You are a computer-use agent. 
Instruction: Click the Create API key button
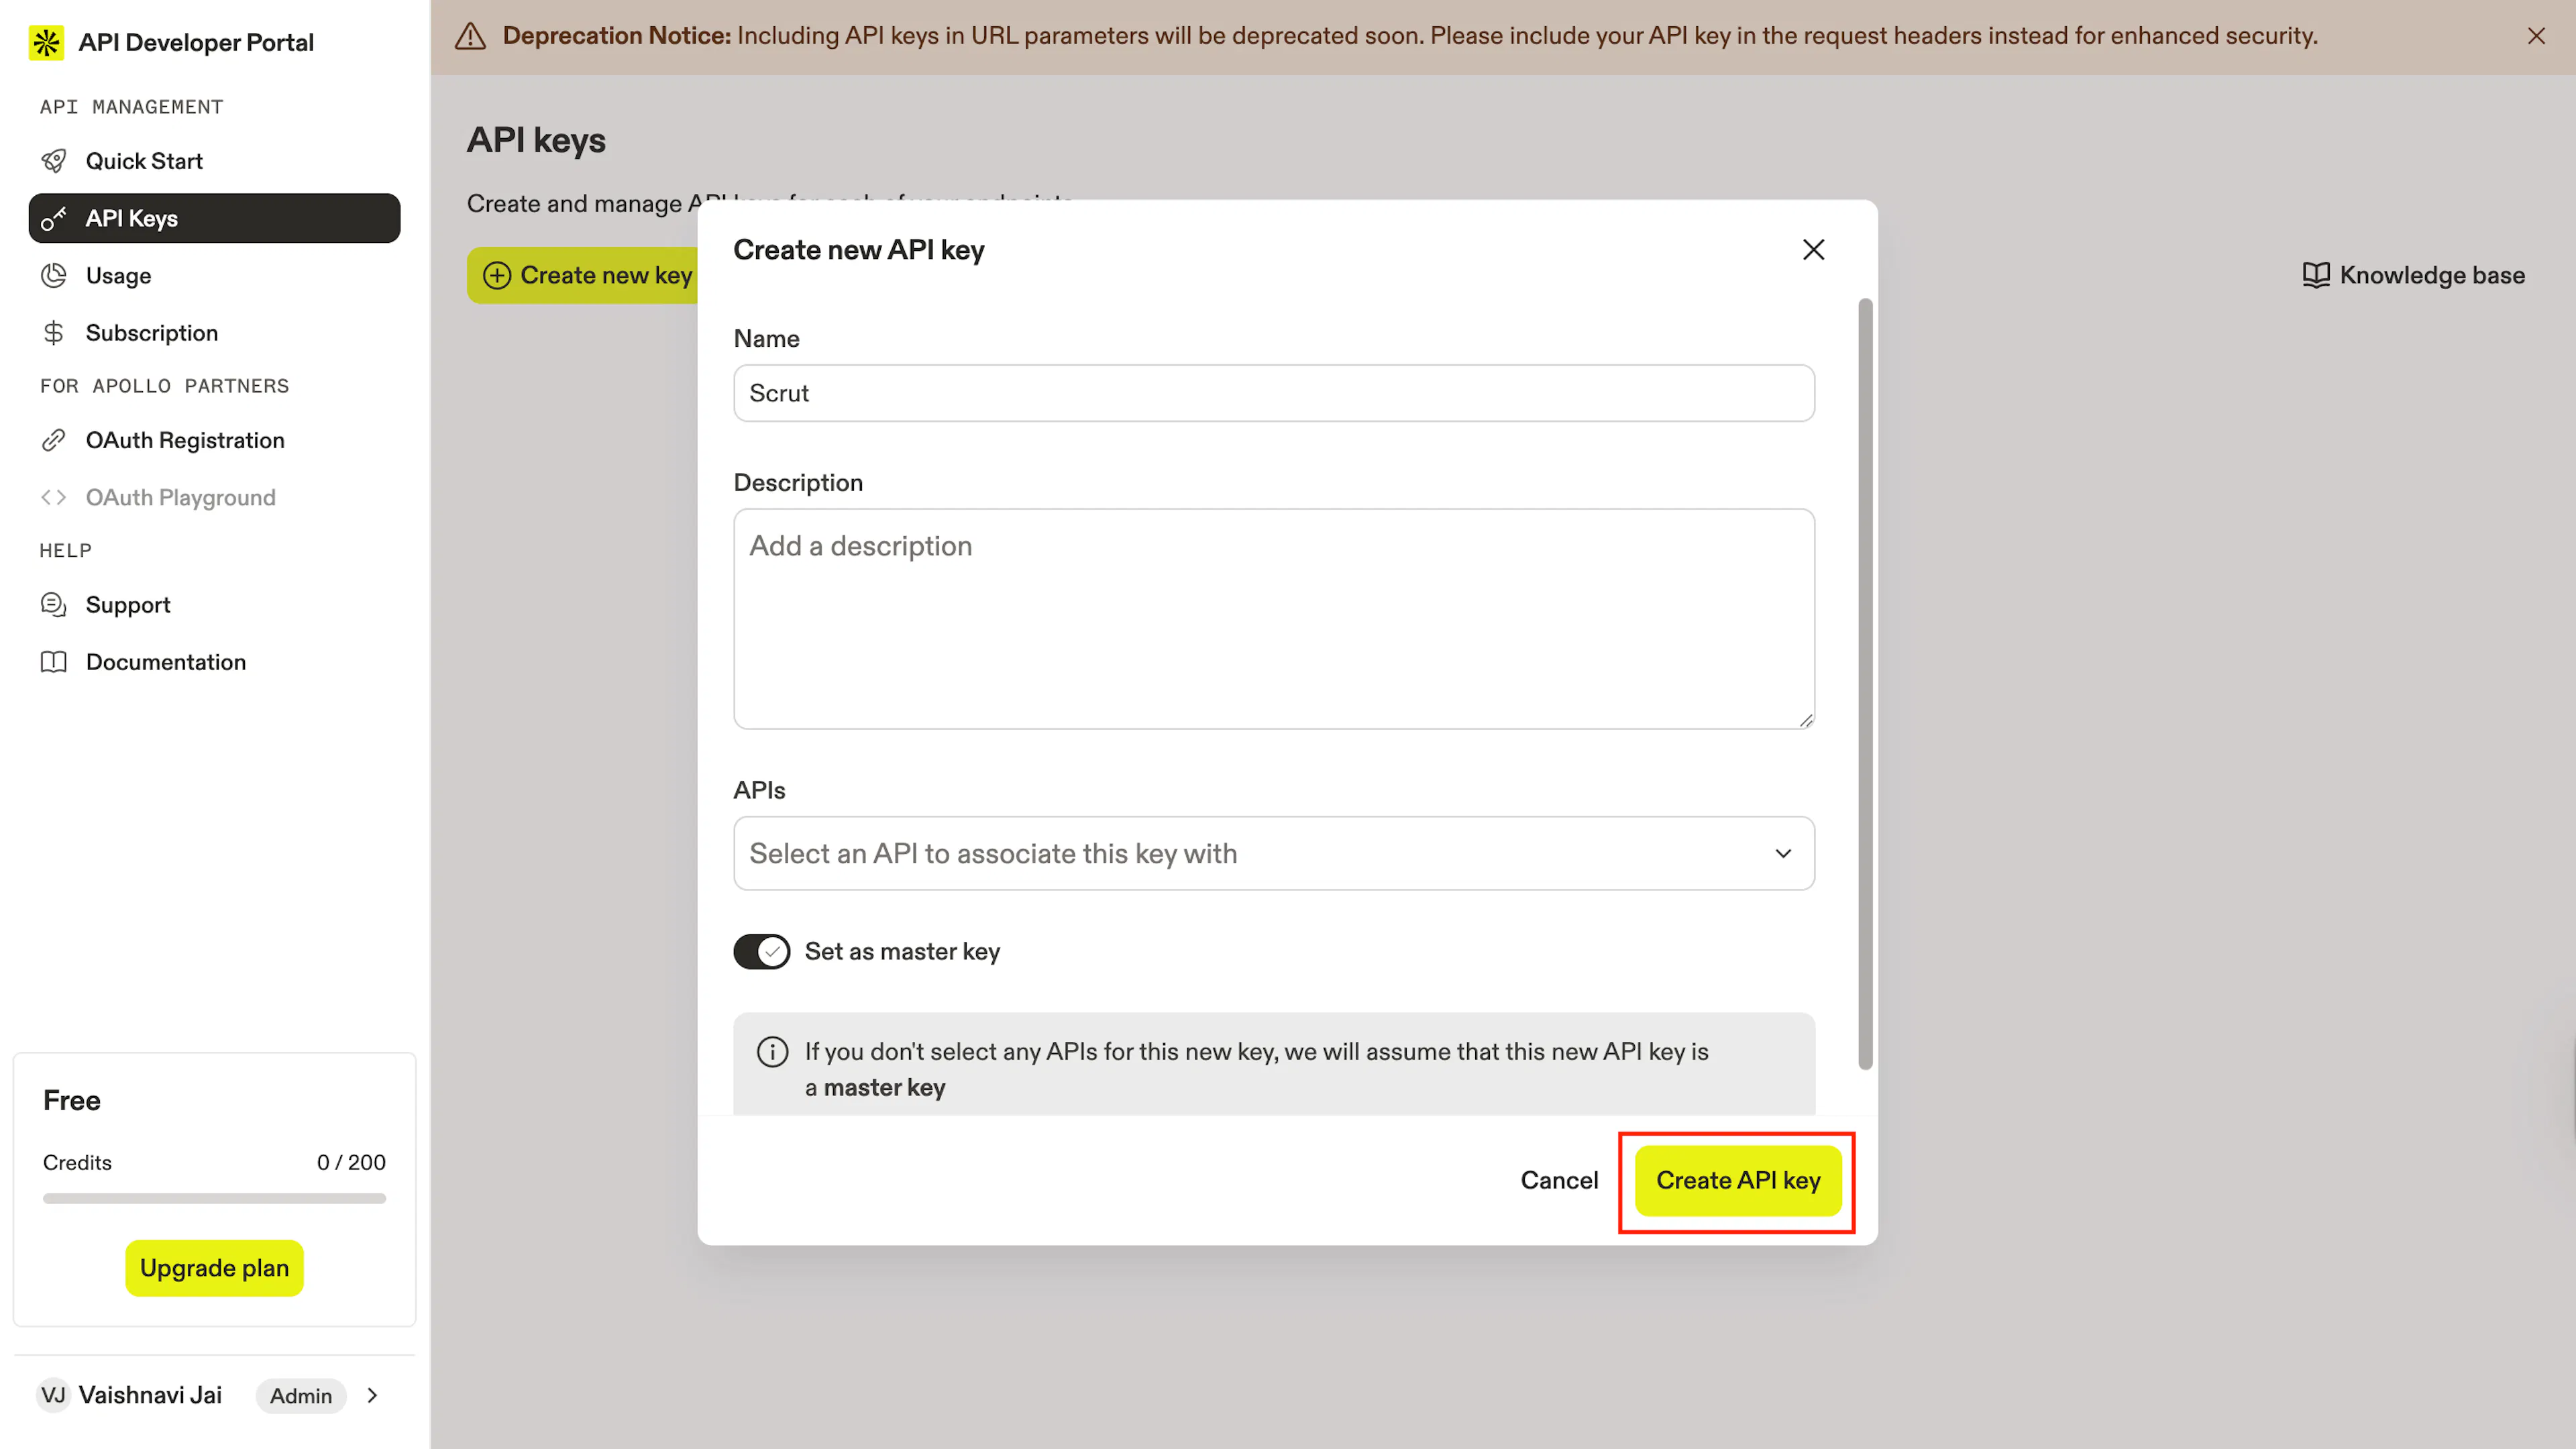point(1738,1180)
